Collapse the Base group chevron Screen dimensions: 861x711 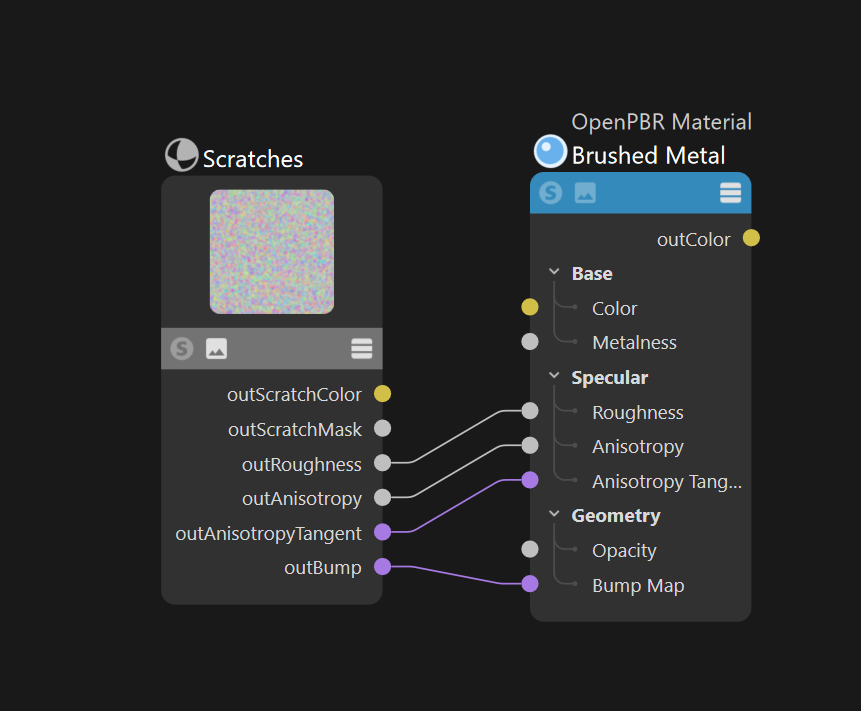coord(554,272)
